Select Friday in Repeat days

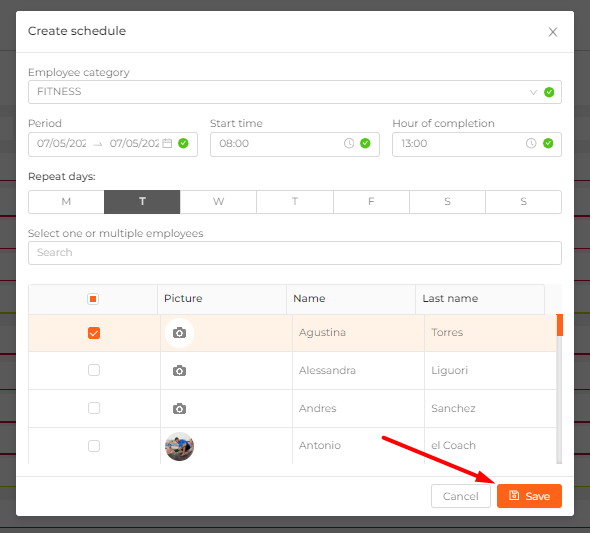371,202
